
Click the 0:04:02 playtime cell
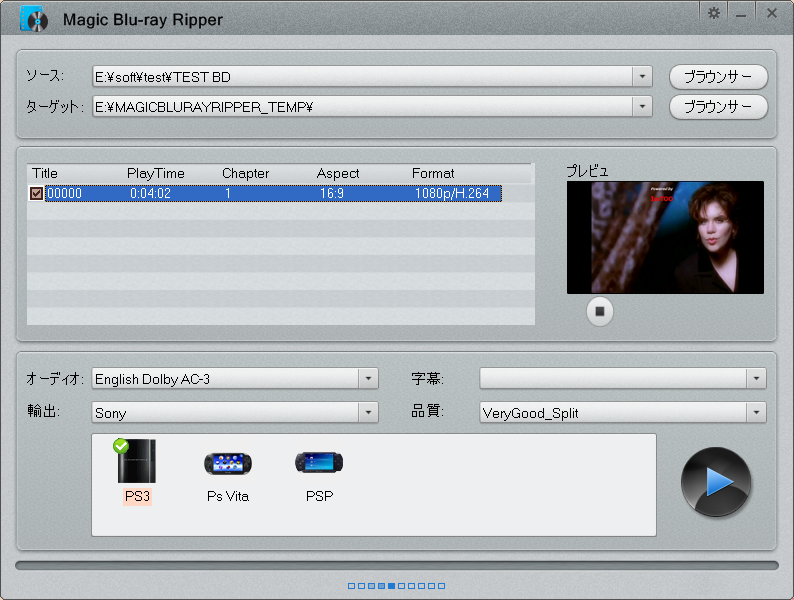click(150, 193)
